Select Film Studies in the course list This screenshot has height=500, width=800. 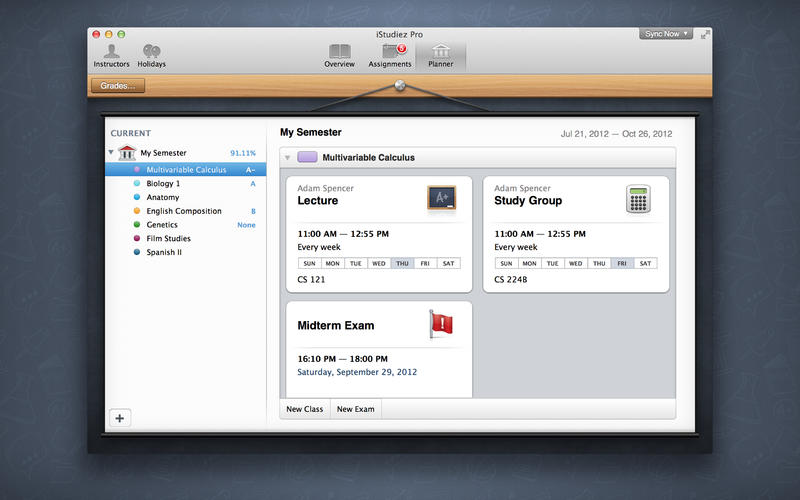point(168,238)
